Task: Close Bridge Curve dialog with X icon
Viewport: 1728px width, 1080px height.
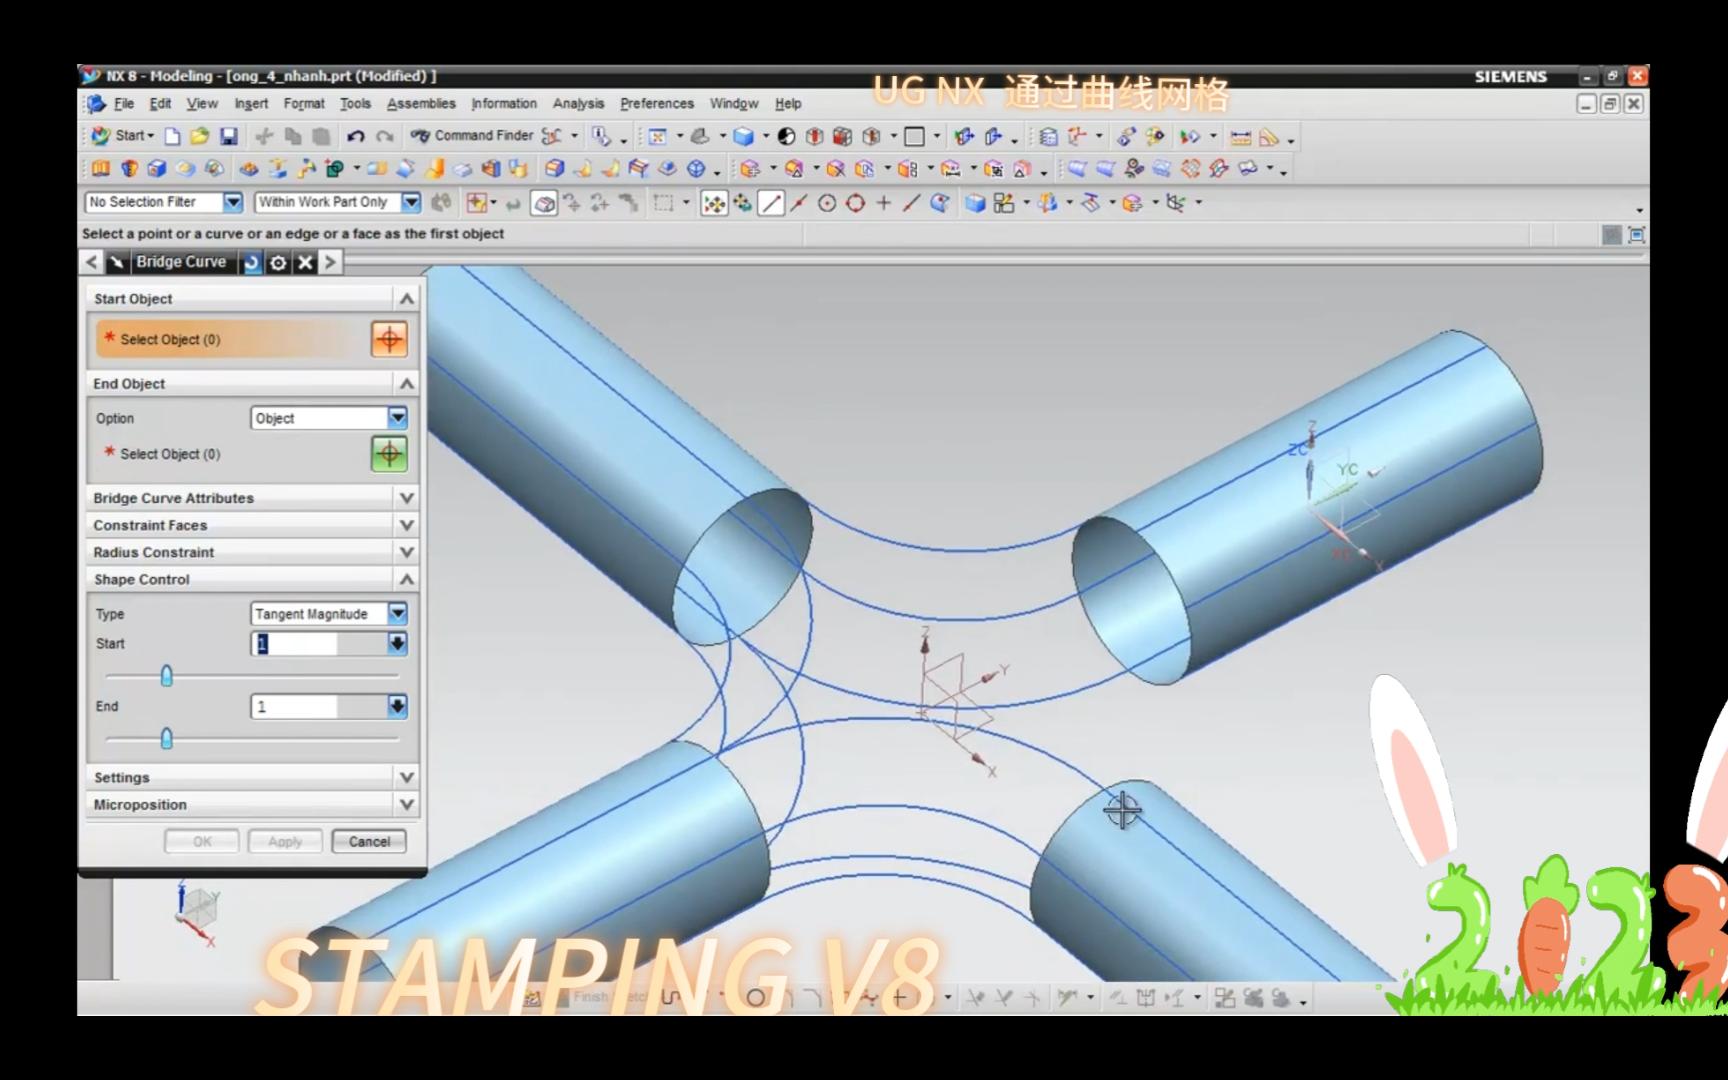Action: (305, 262)
